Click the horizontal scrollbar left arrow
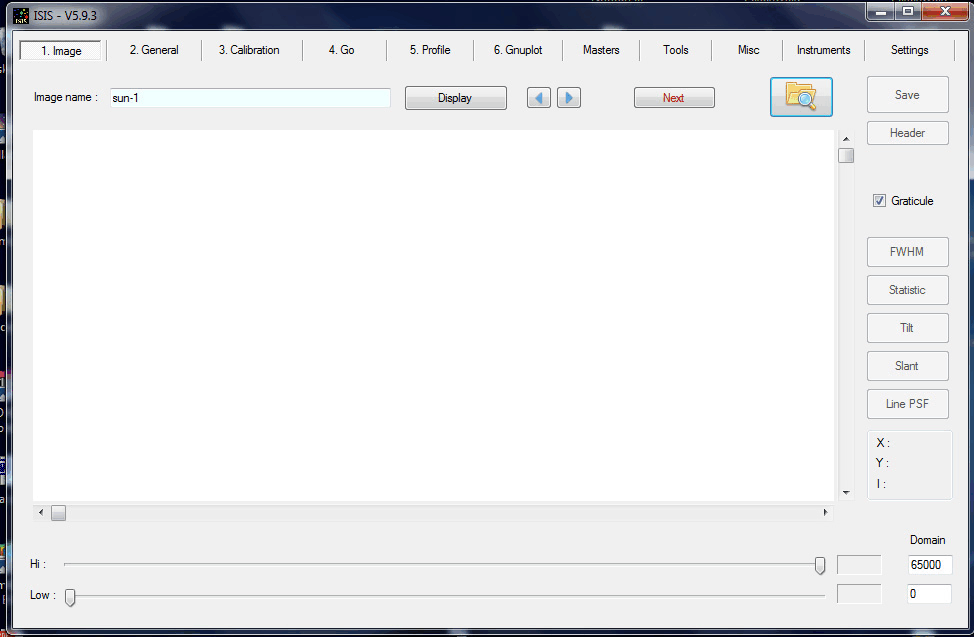 (41, 513)
